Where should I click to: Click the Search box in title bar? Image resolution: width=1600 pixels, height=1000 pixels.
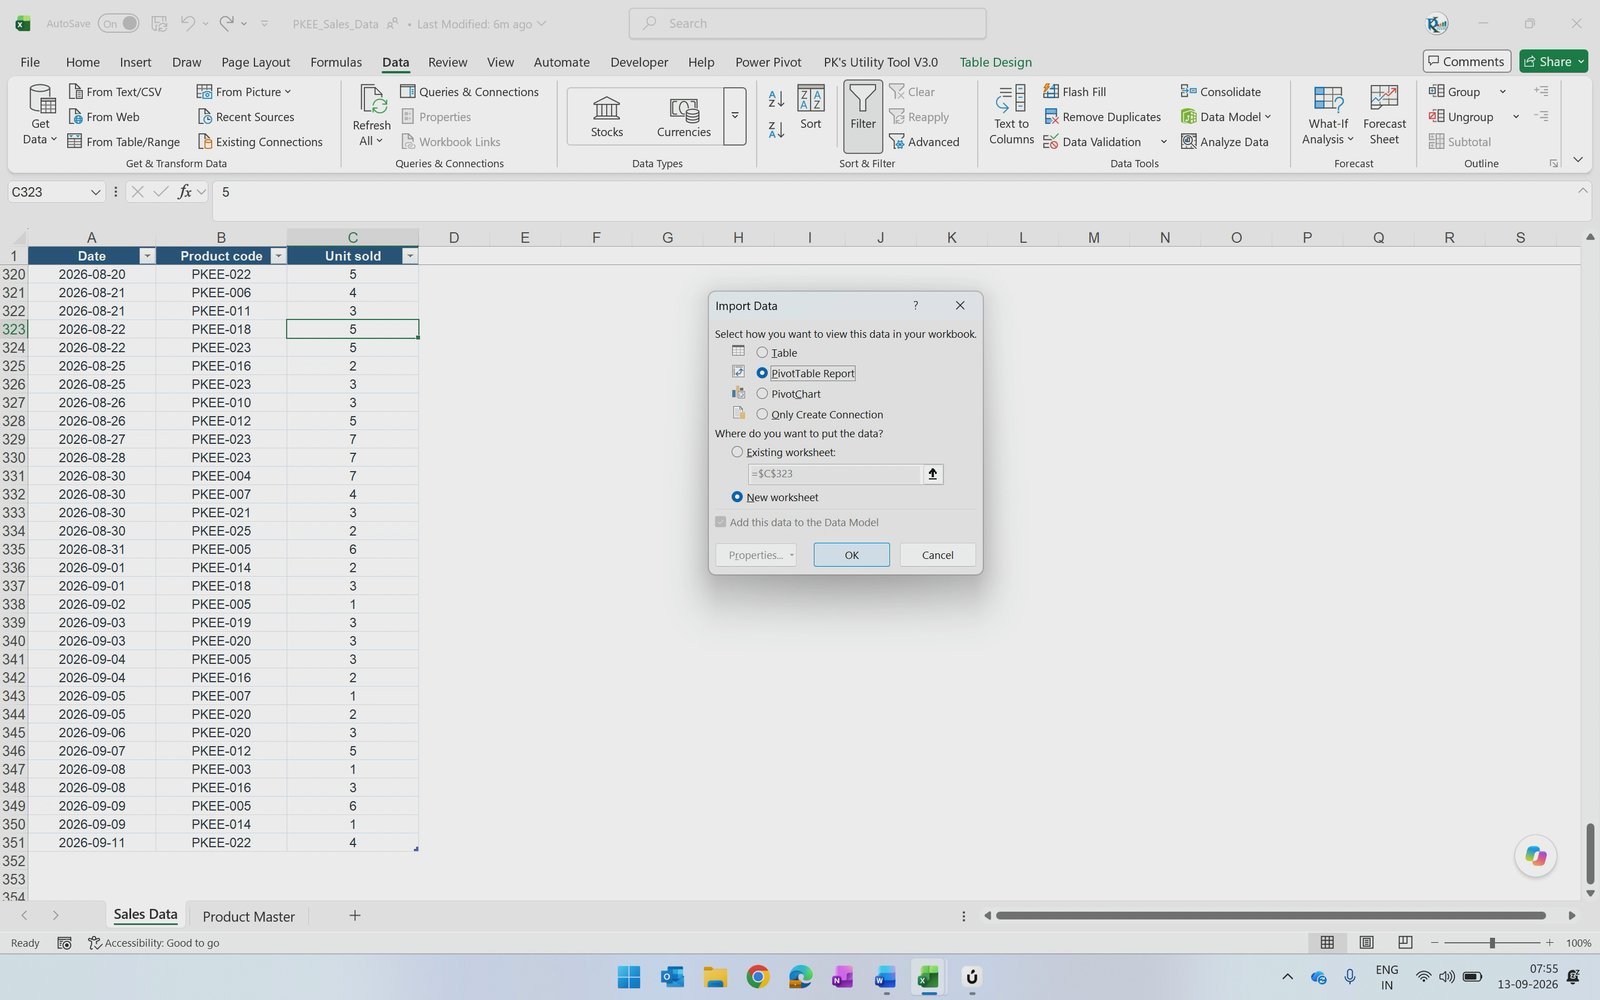807,23
